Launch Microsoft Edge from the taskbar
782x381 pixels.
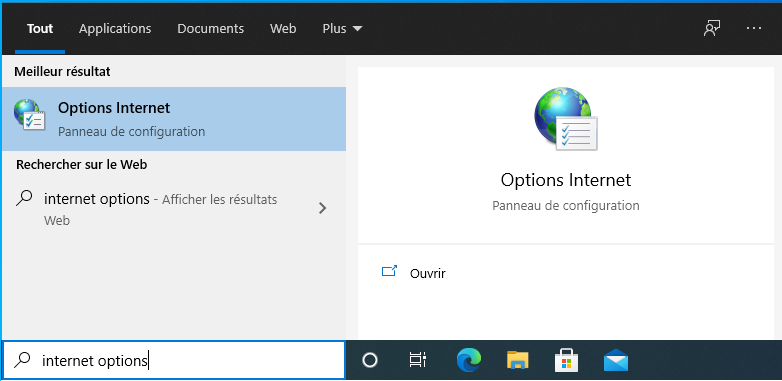469,360
